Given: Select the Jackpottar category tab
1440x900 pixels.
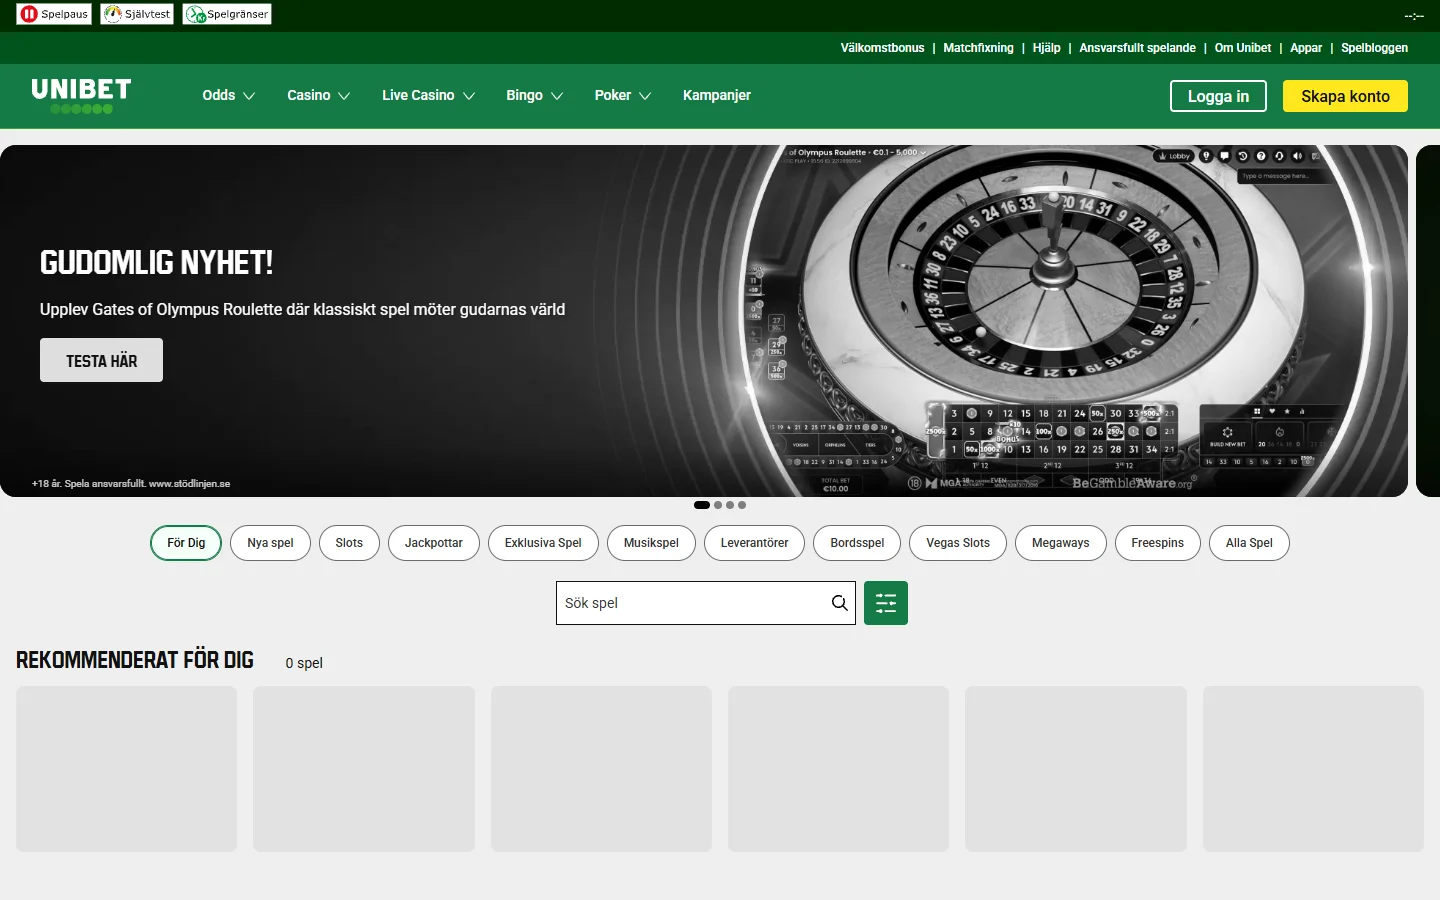Looking at the screenshot, I should tap(434, 543).
